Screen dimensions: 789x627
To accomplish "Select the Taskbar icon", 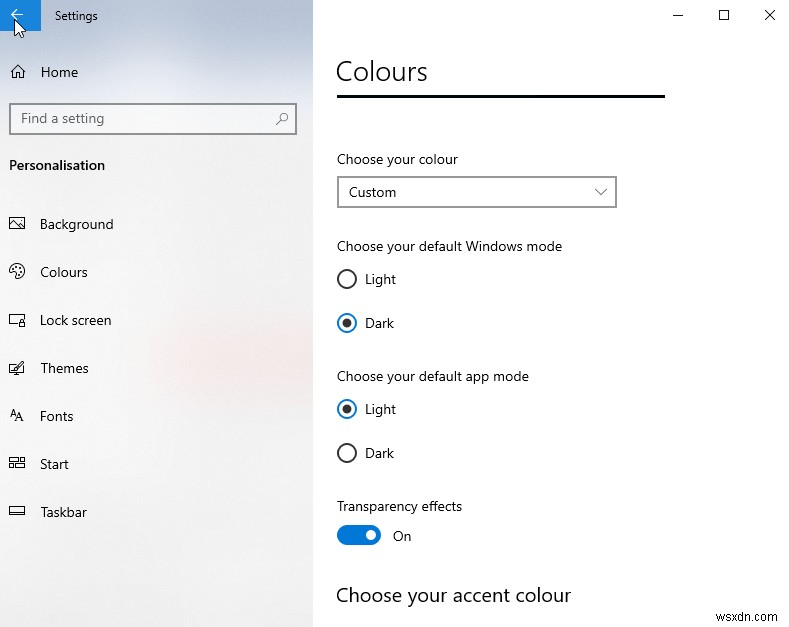I will (x=17, y=511).
